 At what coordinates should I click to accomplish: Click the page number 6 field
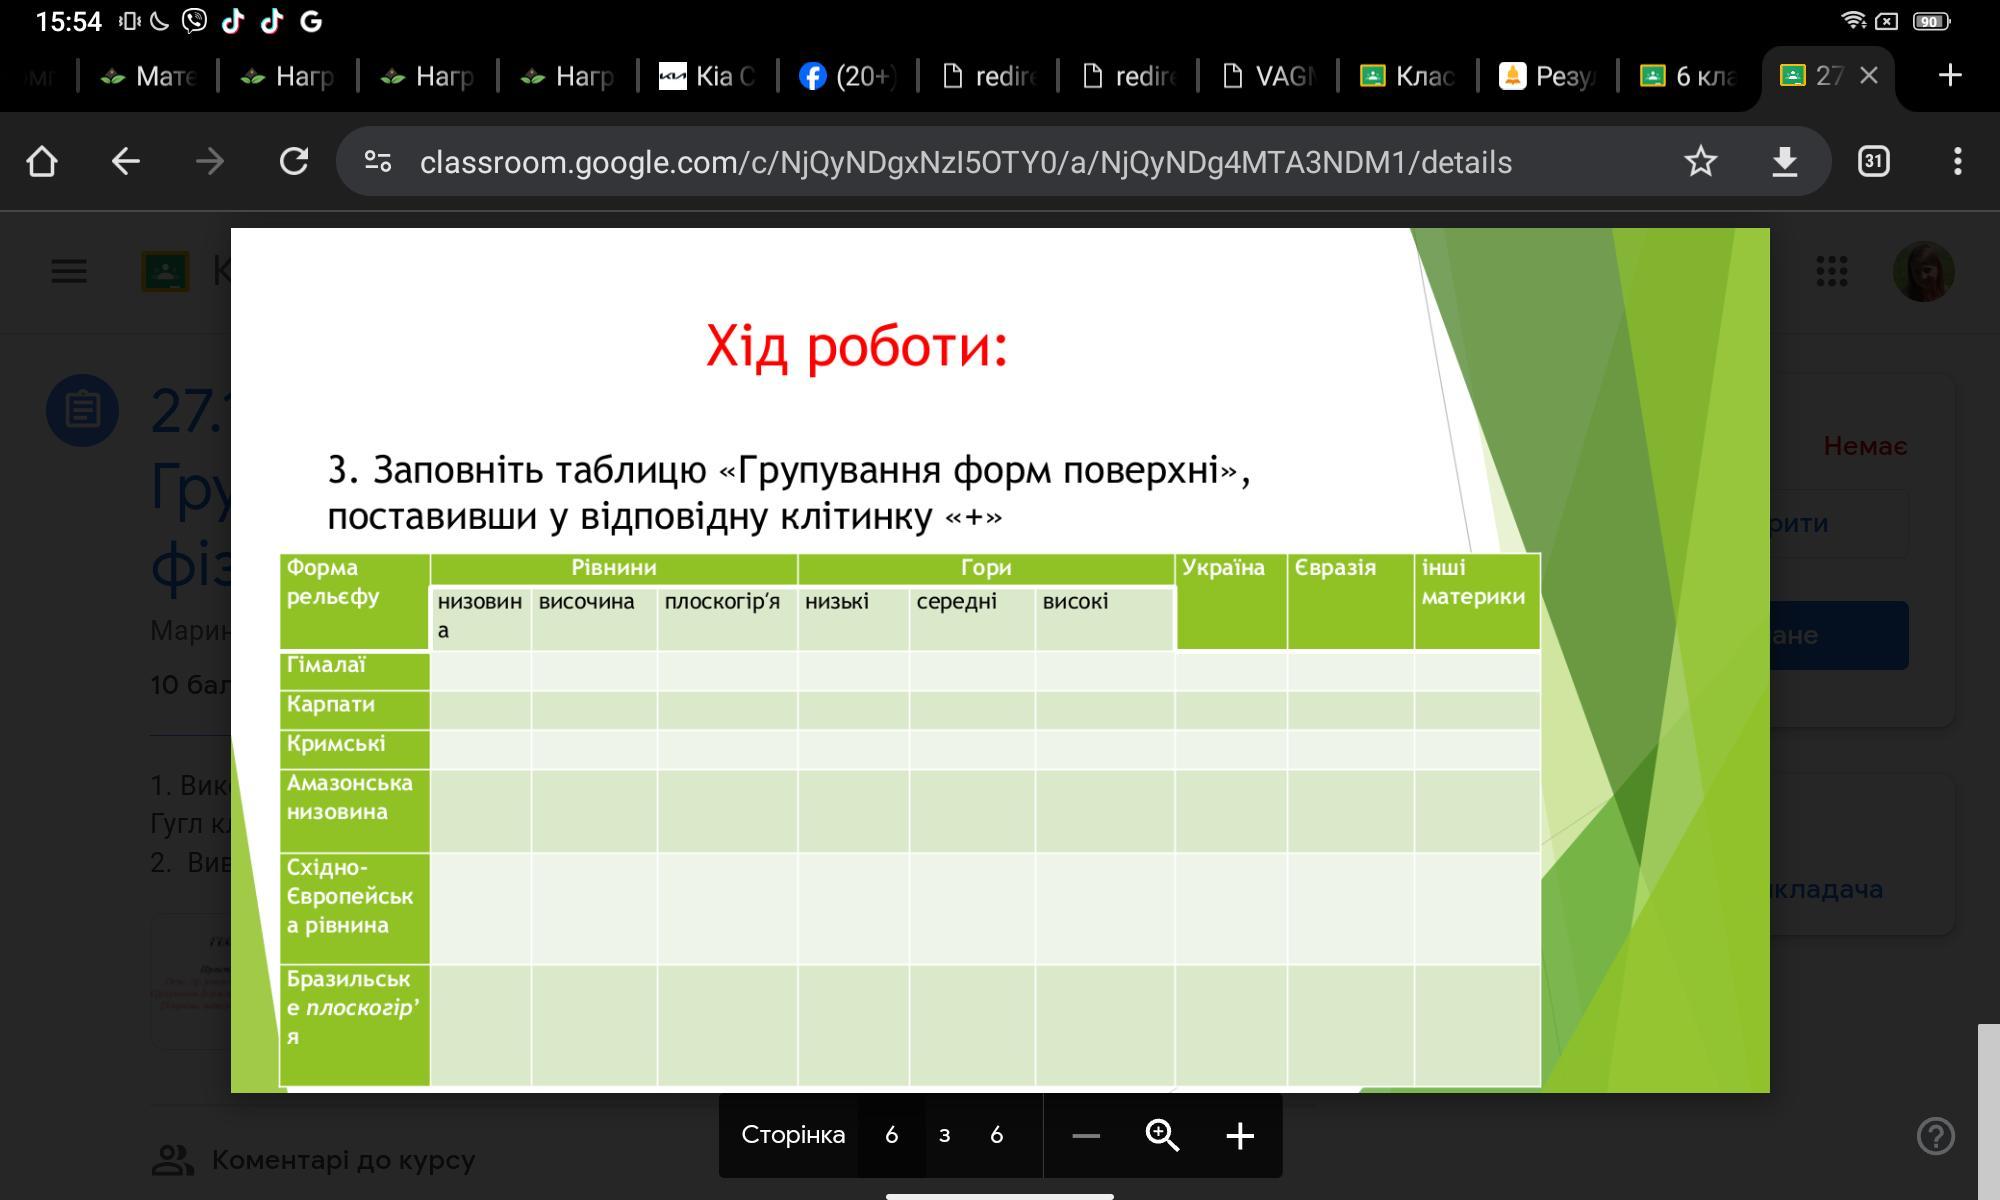coord(891,1135)
